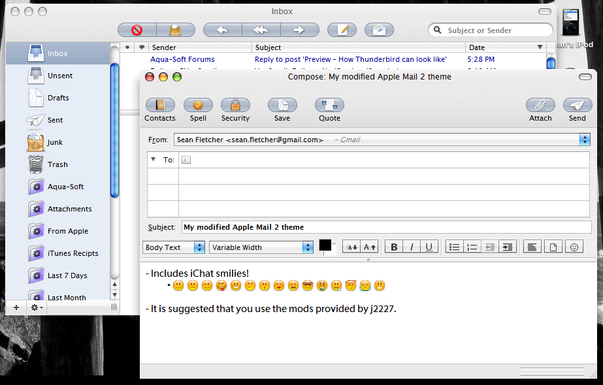Open the text color black swatch

tap(325, 245)
